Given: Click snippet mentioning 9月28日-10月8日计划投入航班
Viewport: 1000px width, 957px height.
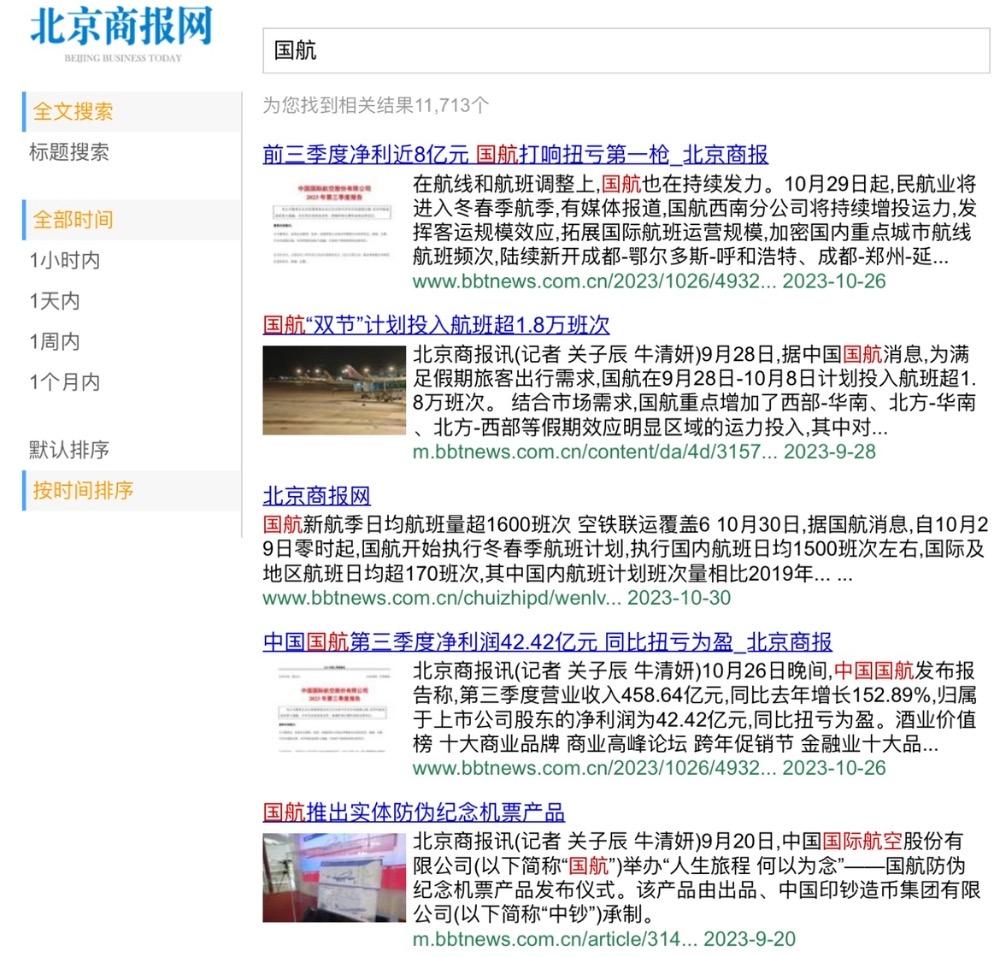Looking at the screenshot, I should coord(695,390).
